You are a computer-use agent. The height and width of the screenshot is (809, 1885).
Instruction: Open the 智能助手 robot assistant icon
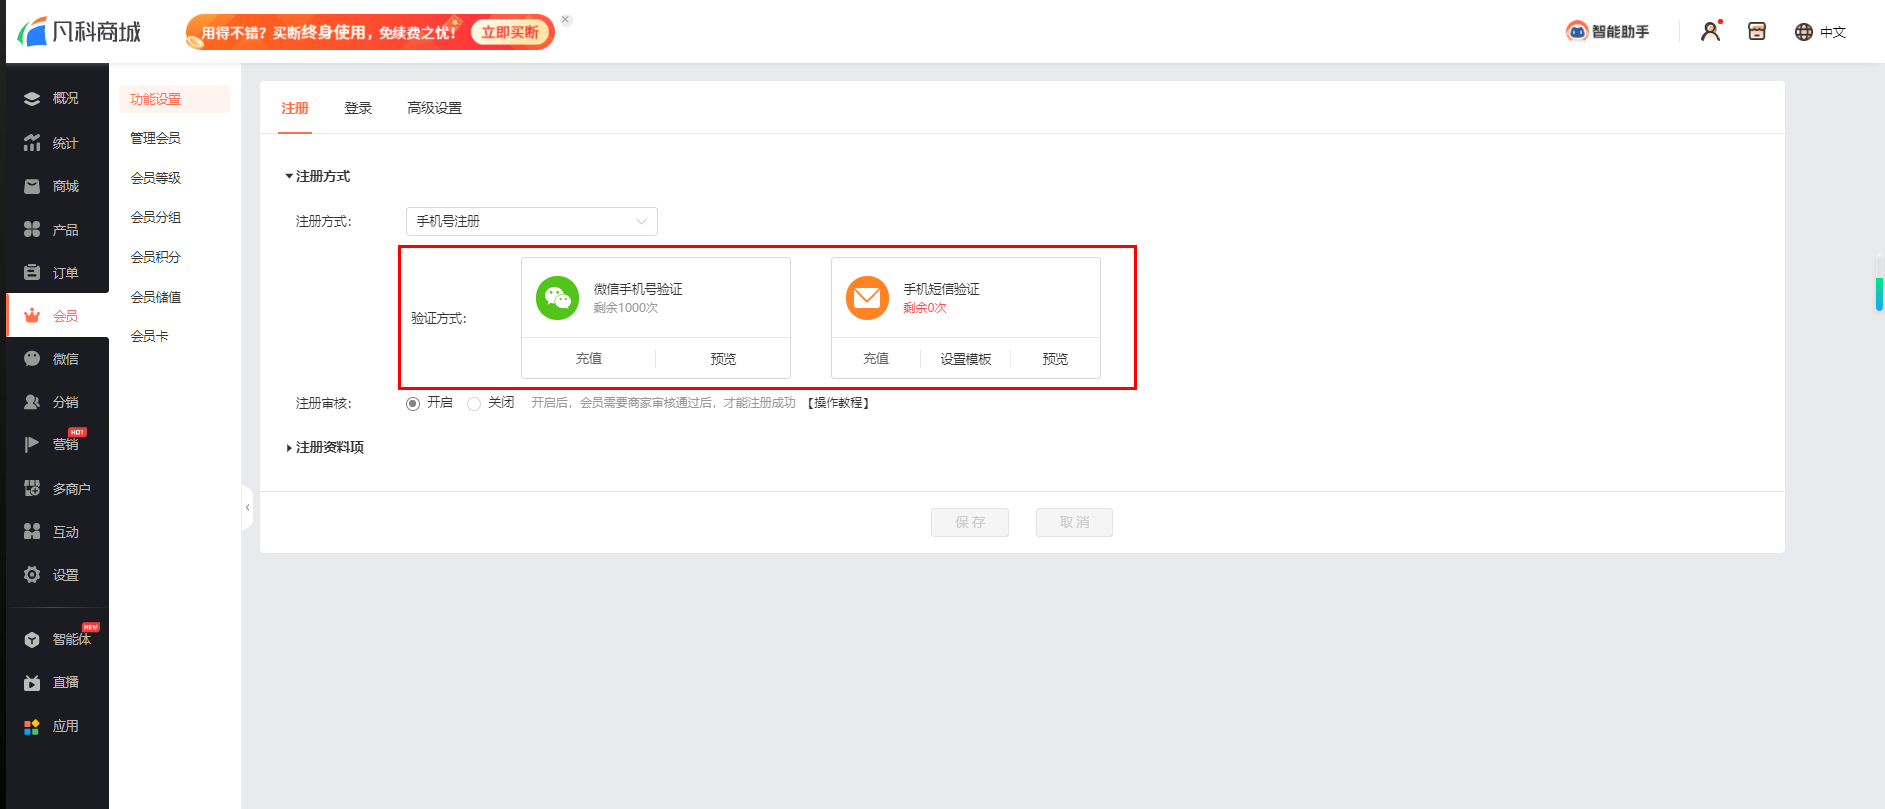pyautogui.click(x=1577, y=32)
